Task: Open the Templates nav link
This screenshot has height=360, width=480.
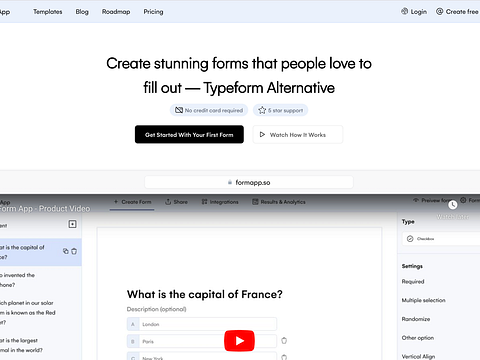Action: (48, 12)
